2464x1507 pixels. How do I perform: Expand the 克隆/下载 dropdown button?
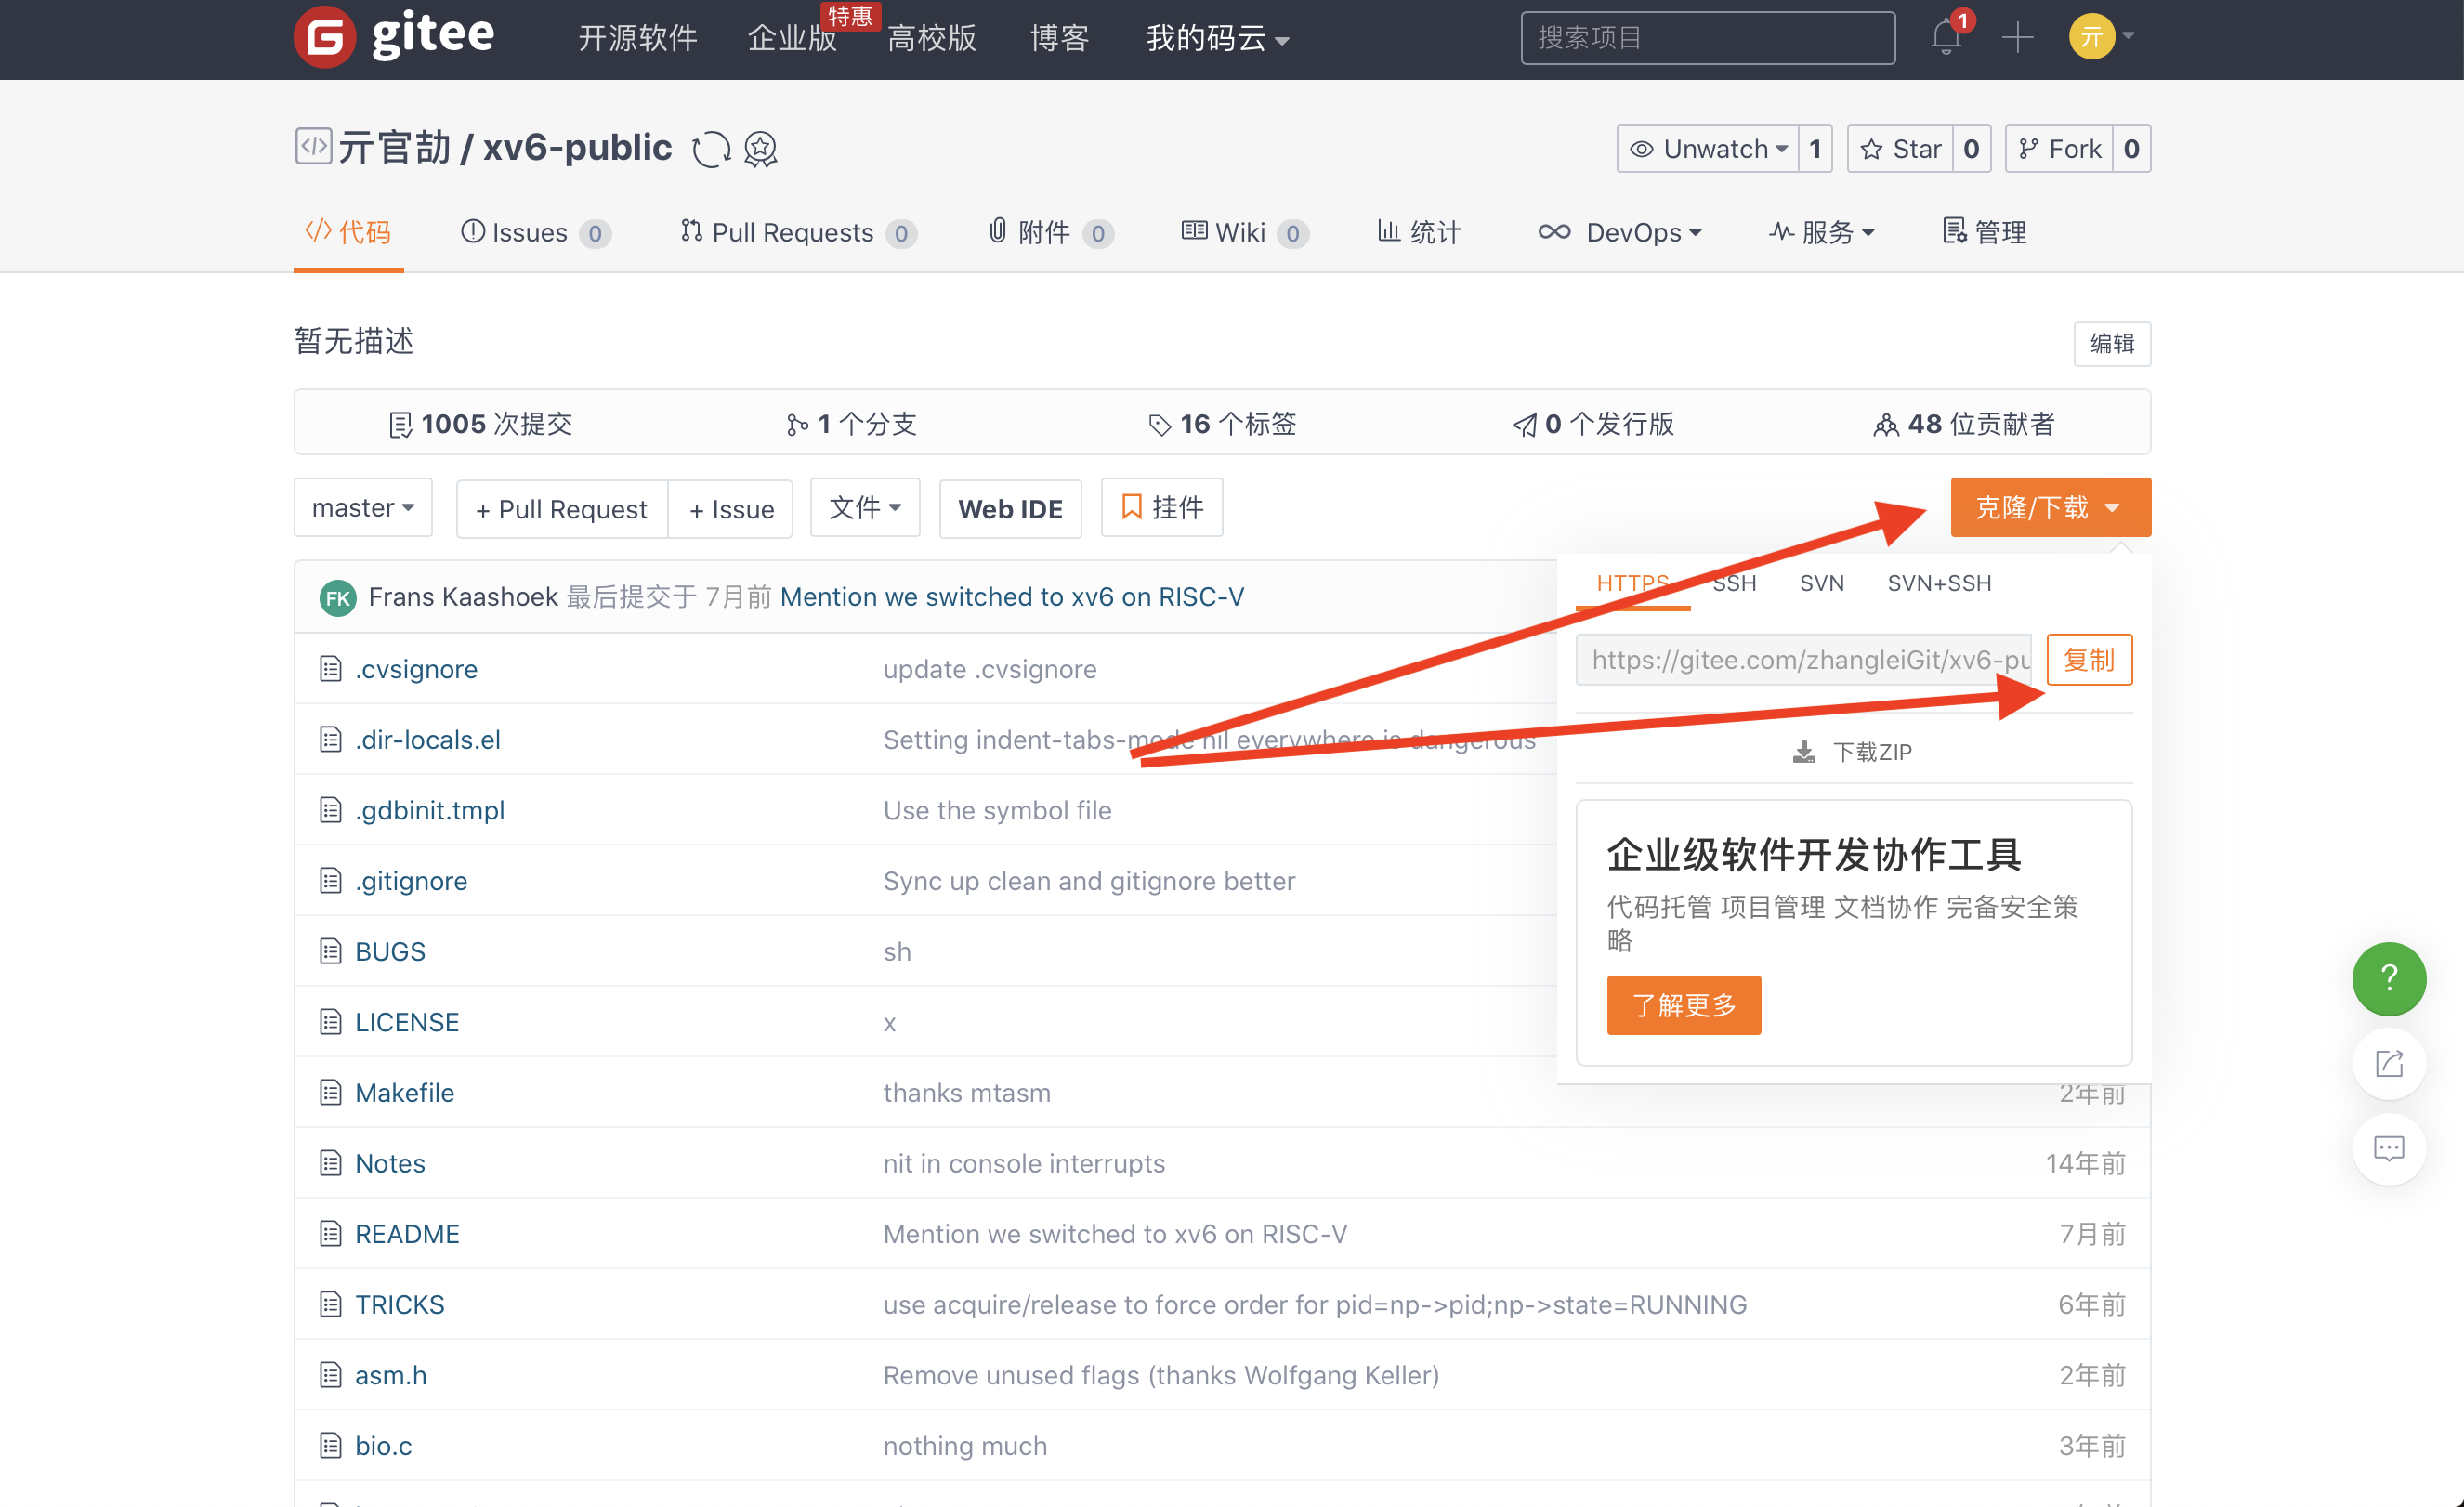point(2050,508)
